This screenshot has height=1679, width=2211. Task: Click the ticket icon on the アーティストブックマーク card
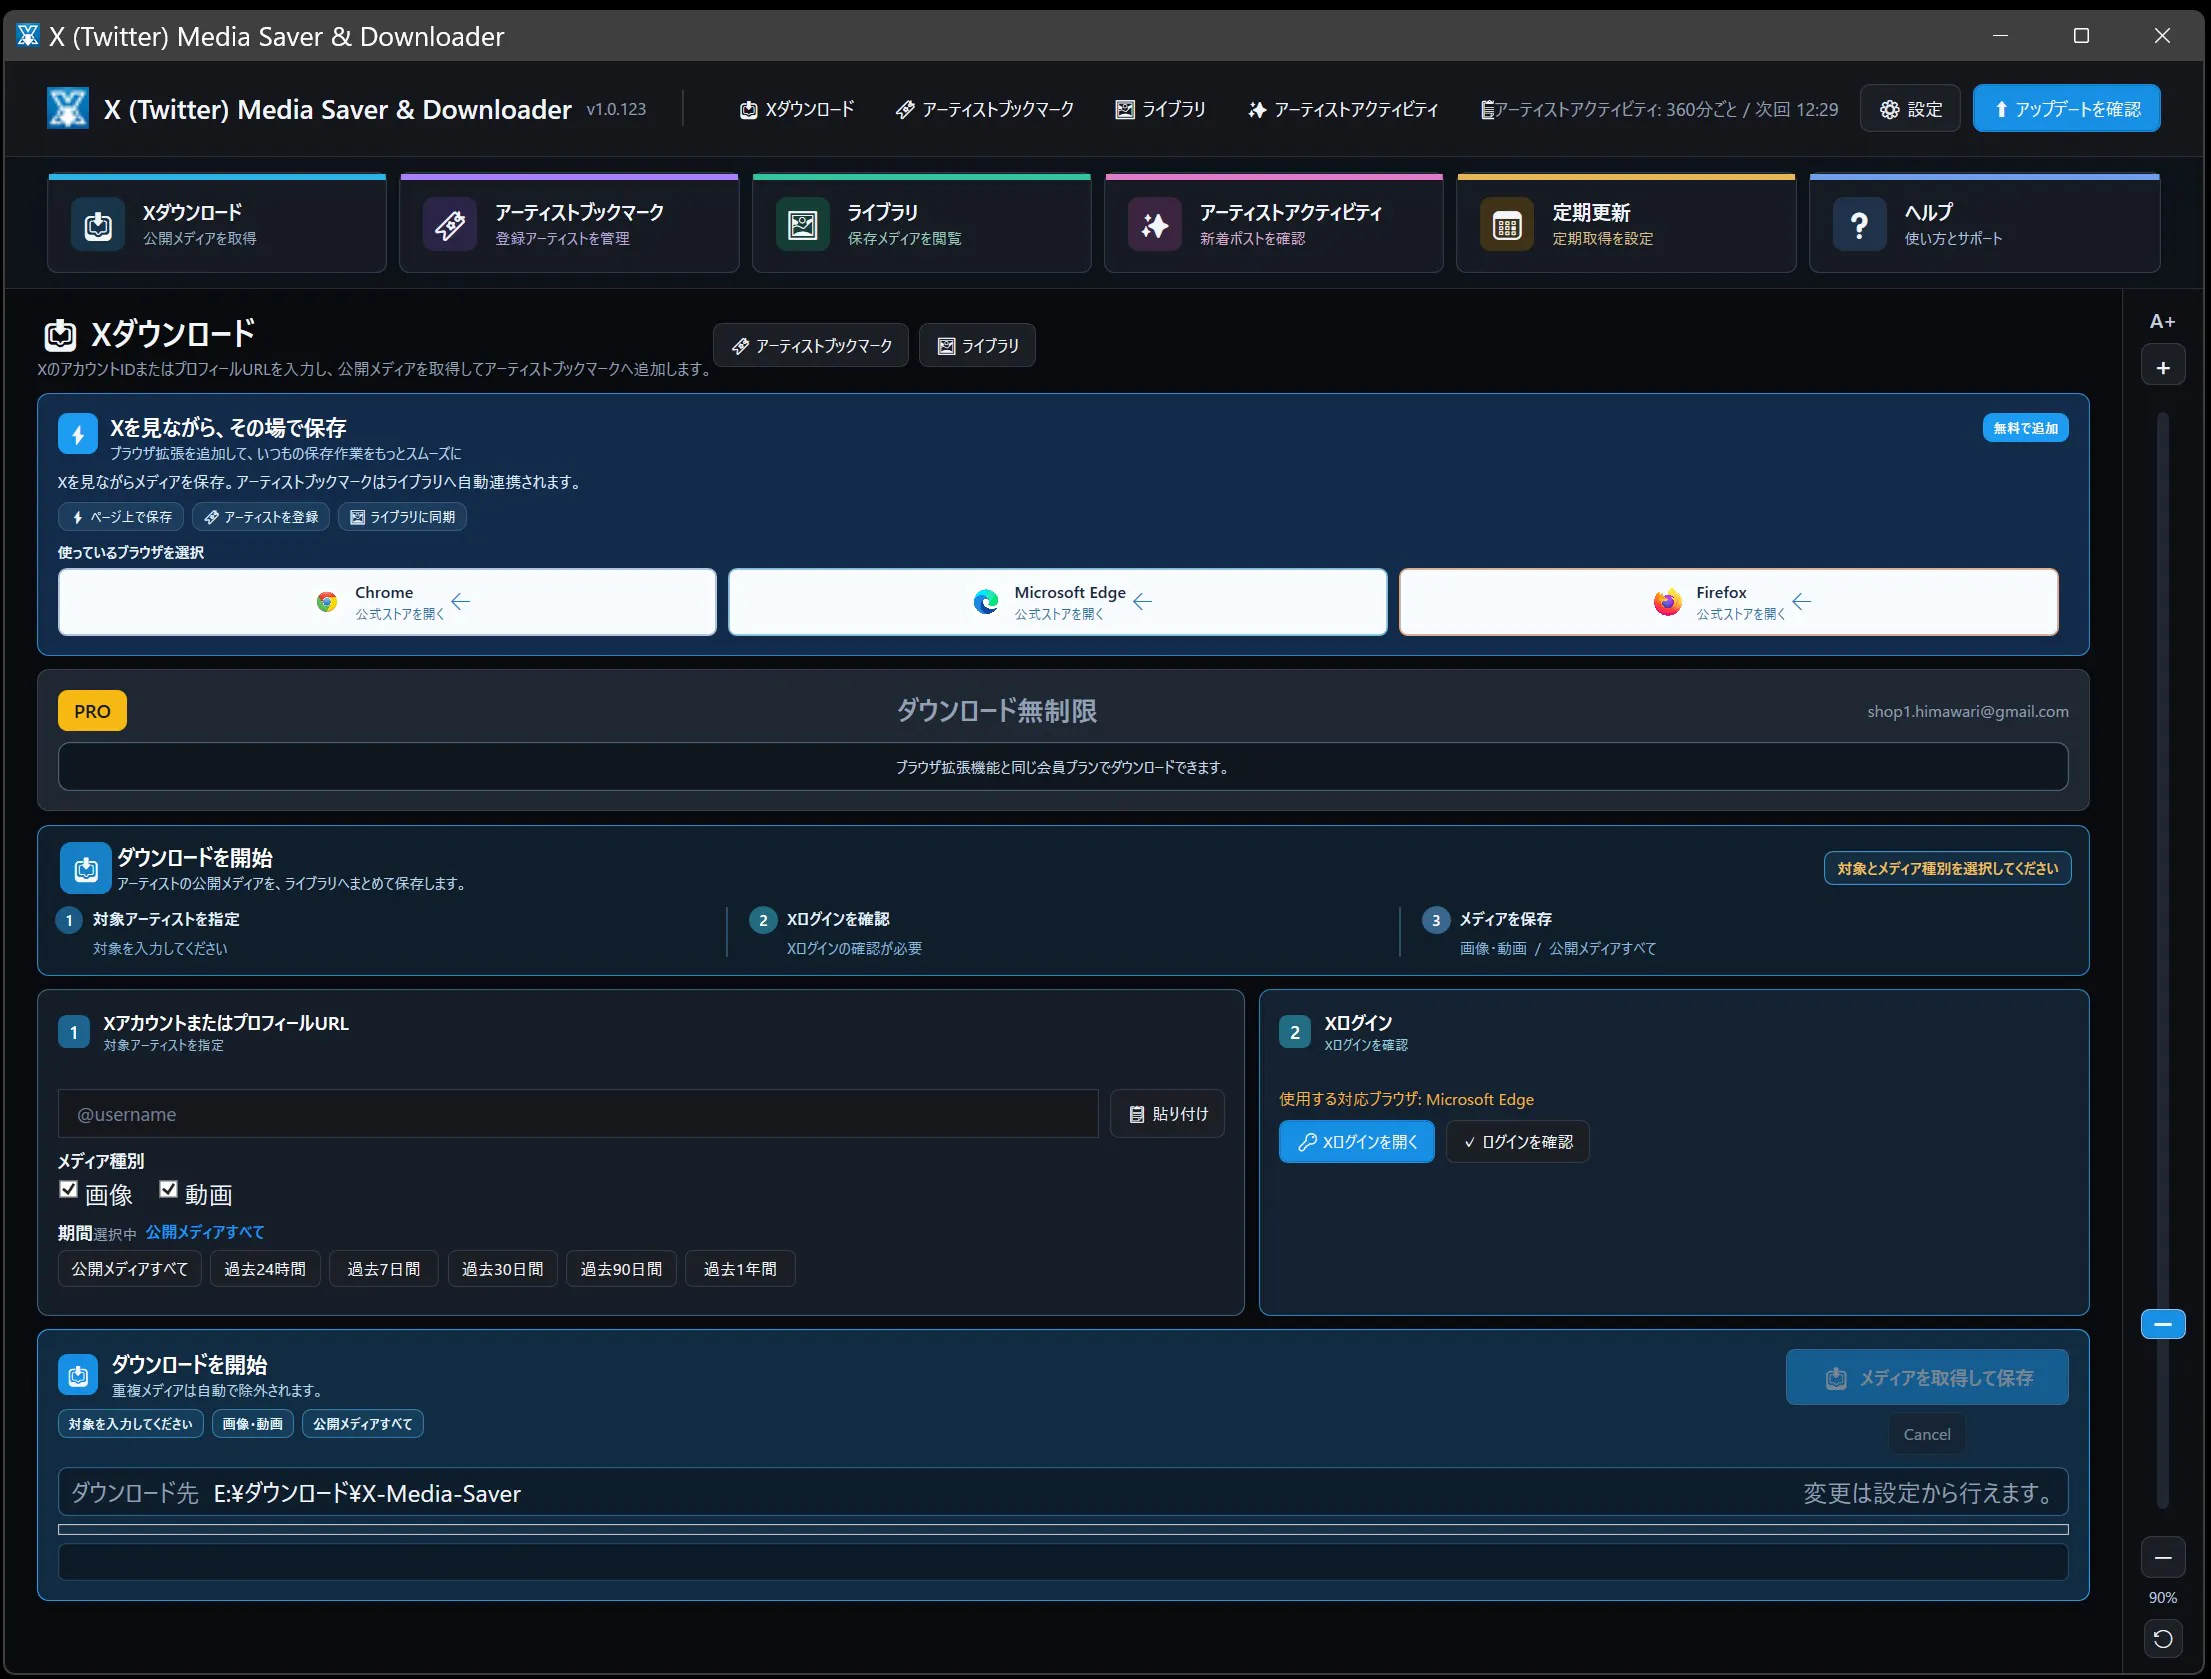tap(450, 225)
